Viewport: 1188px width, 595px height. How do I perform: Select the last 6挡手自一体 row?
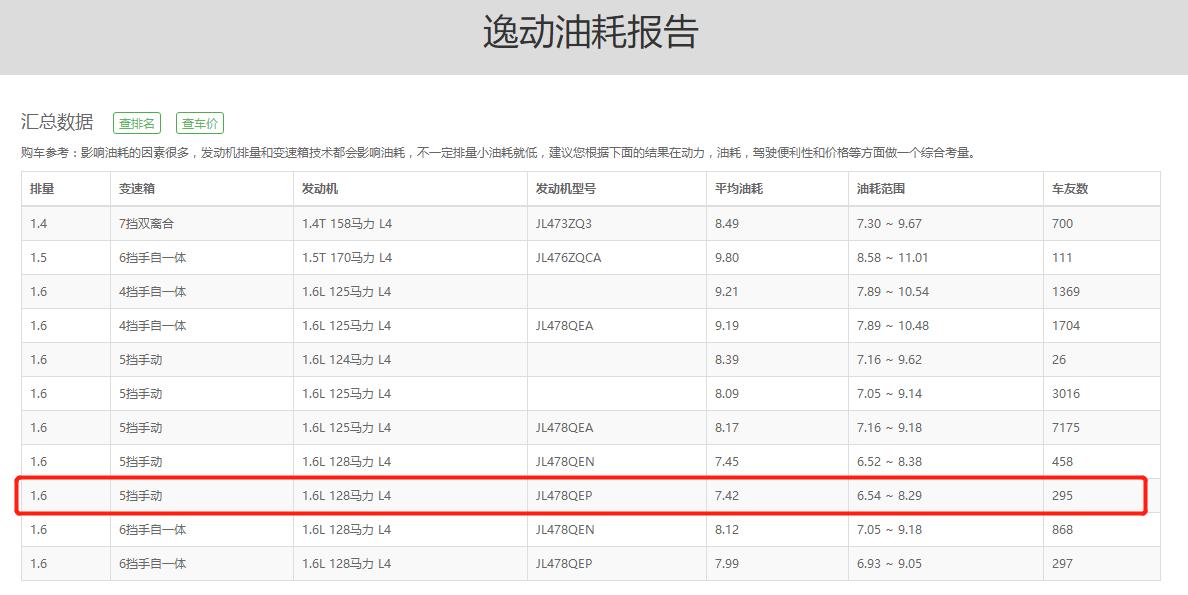(x=594, y=563)
